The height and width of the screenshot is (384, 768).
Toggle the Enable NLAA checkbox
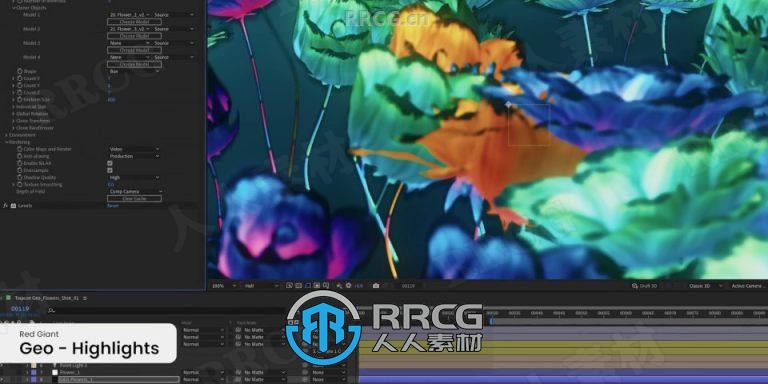pyautogui.click(x=110, y=163)
